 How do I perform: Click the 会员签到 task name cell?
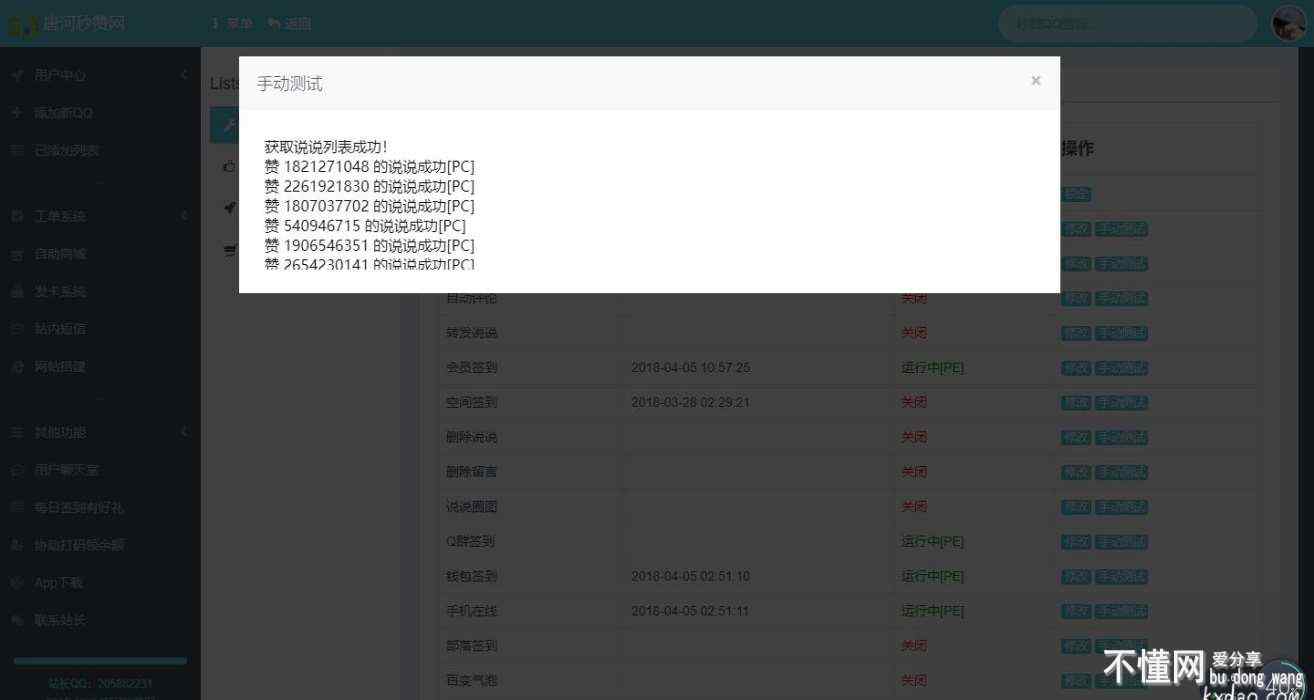(471, 368)
